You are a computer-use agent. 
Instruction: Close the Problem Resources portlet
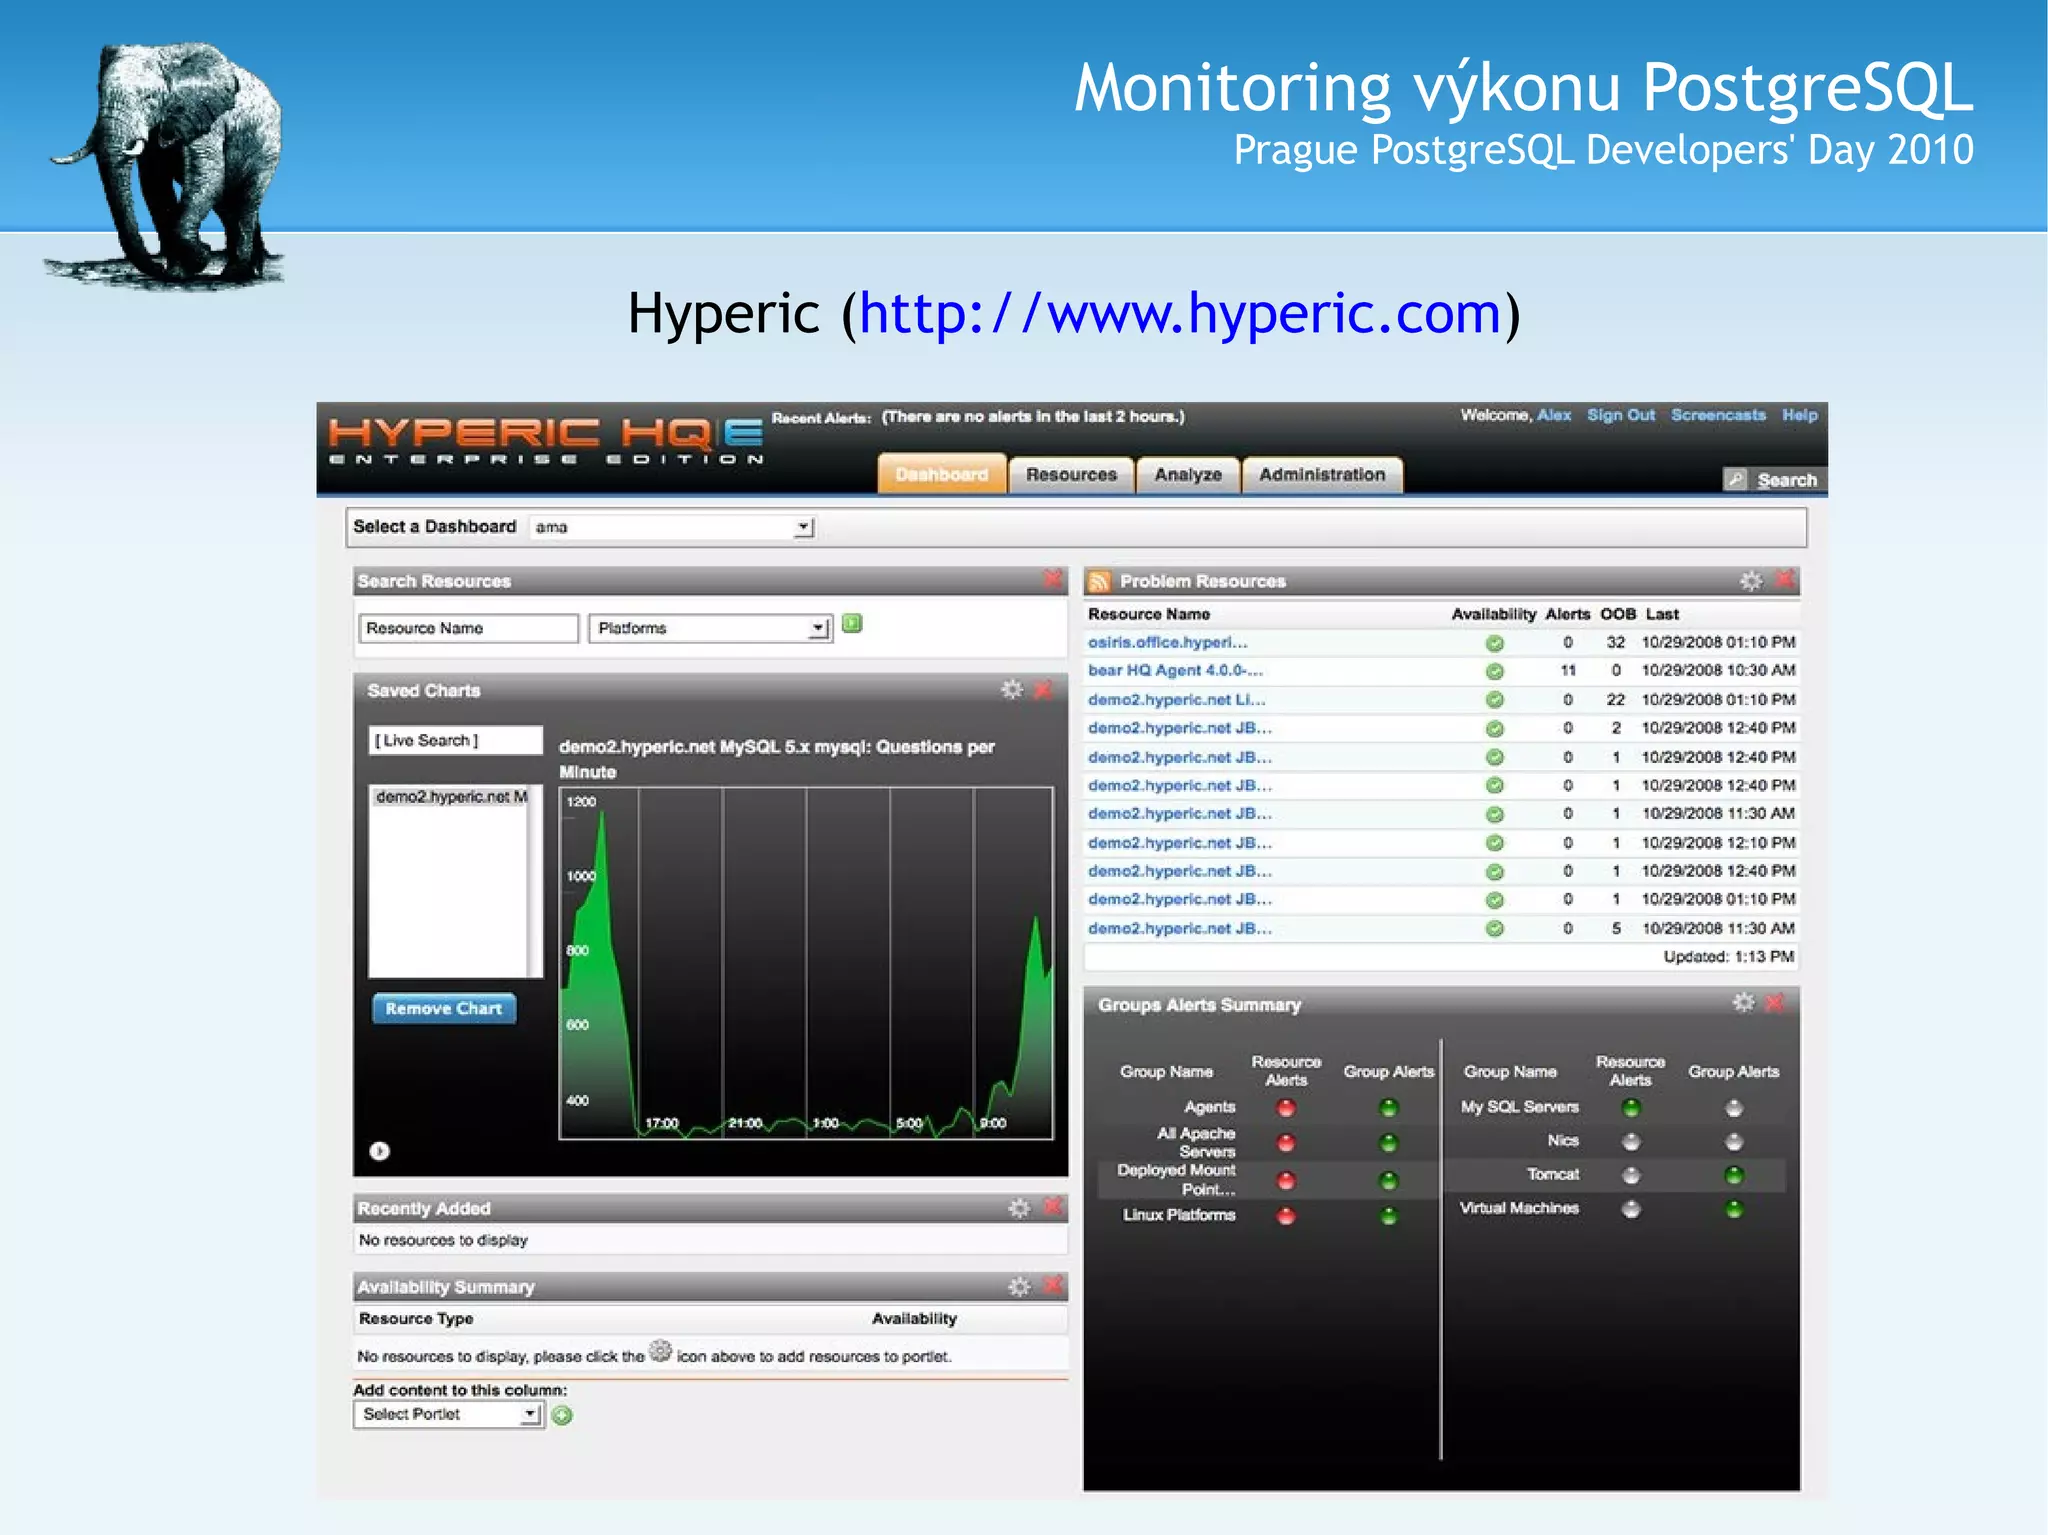pos(1785,580)
